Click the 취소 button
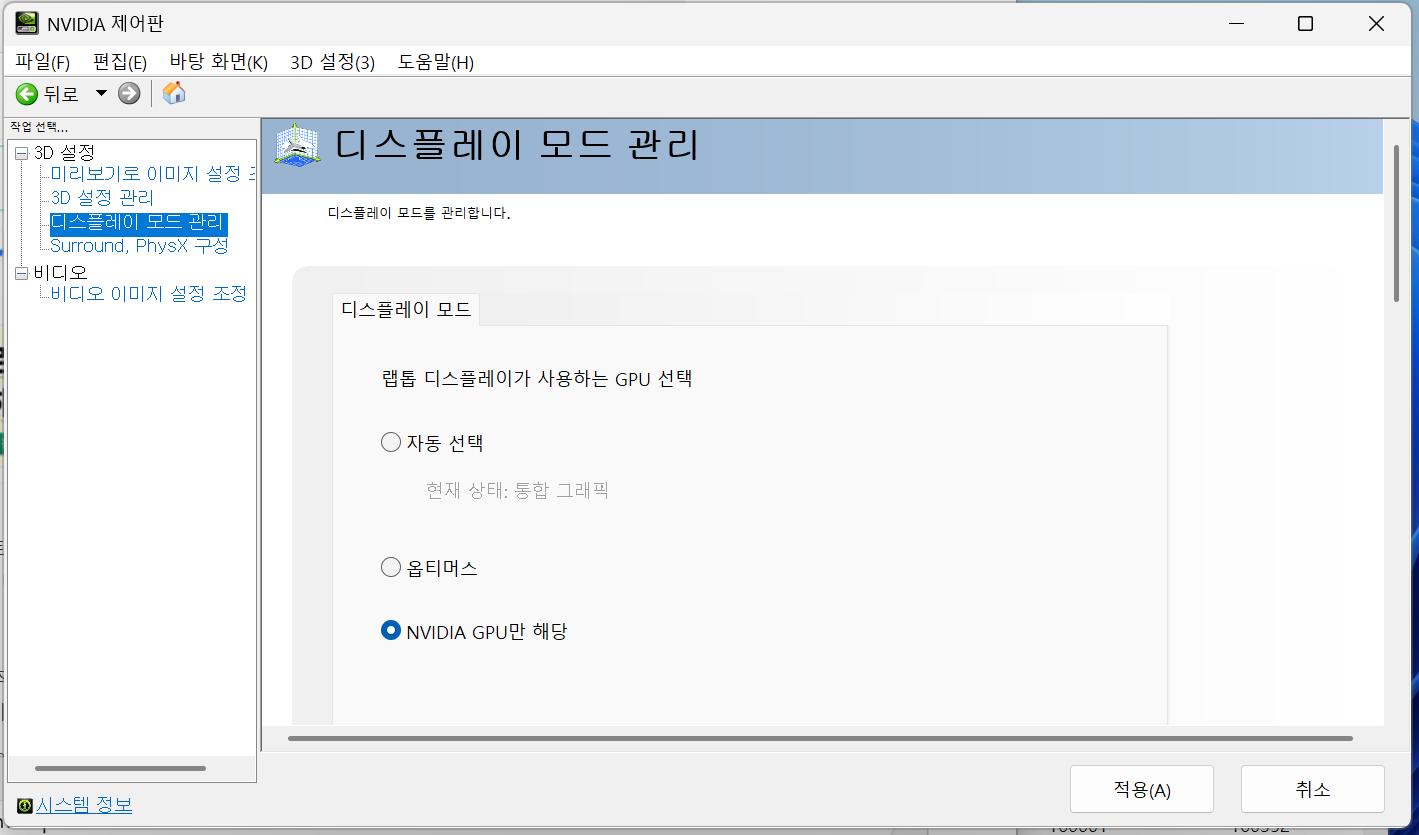Image resolution: width=1419 pixels, height=835 pixels. (1312, 788)
